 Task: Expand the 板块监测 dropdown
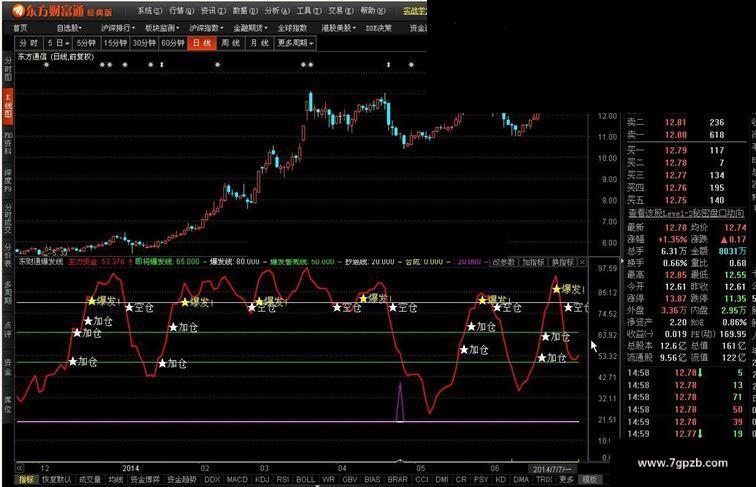[x=162, y=28]
